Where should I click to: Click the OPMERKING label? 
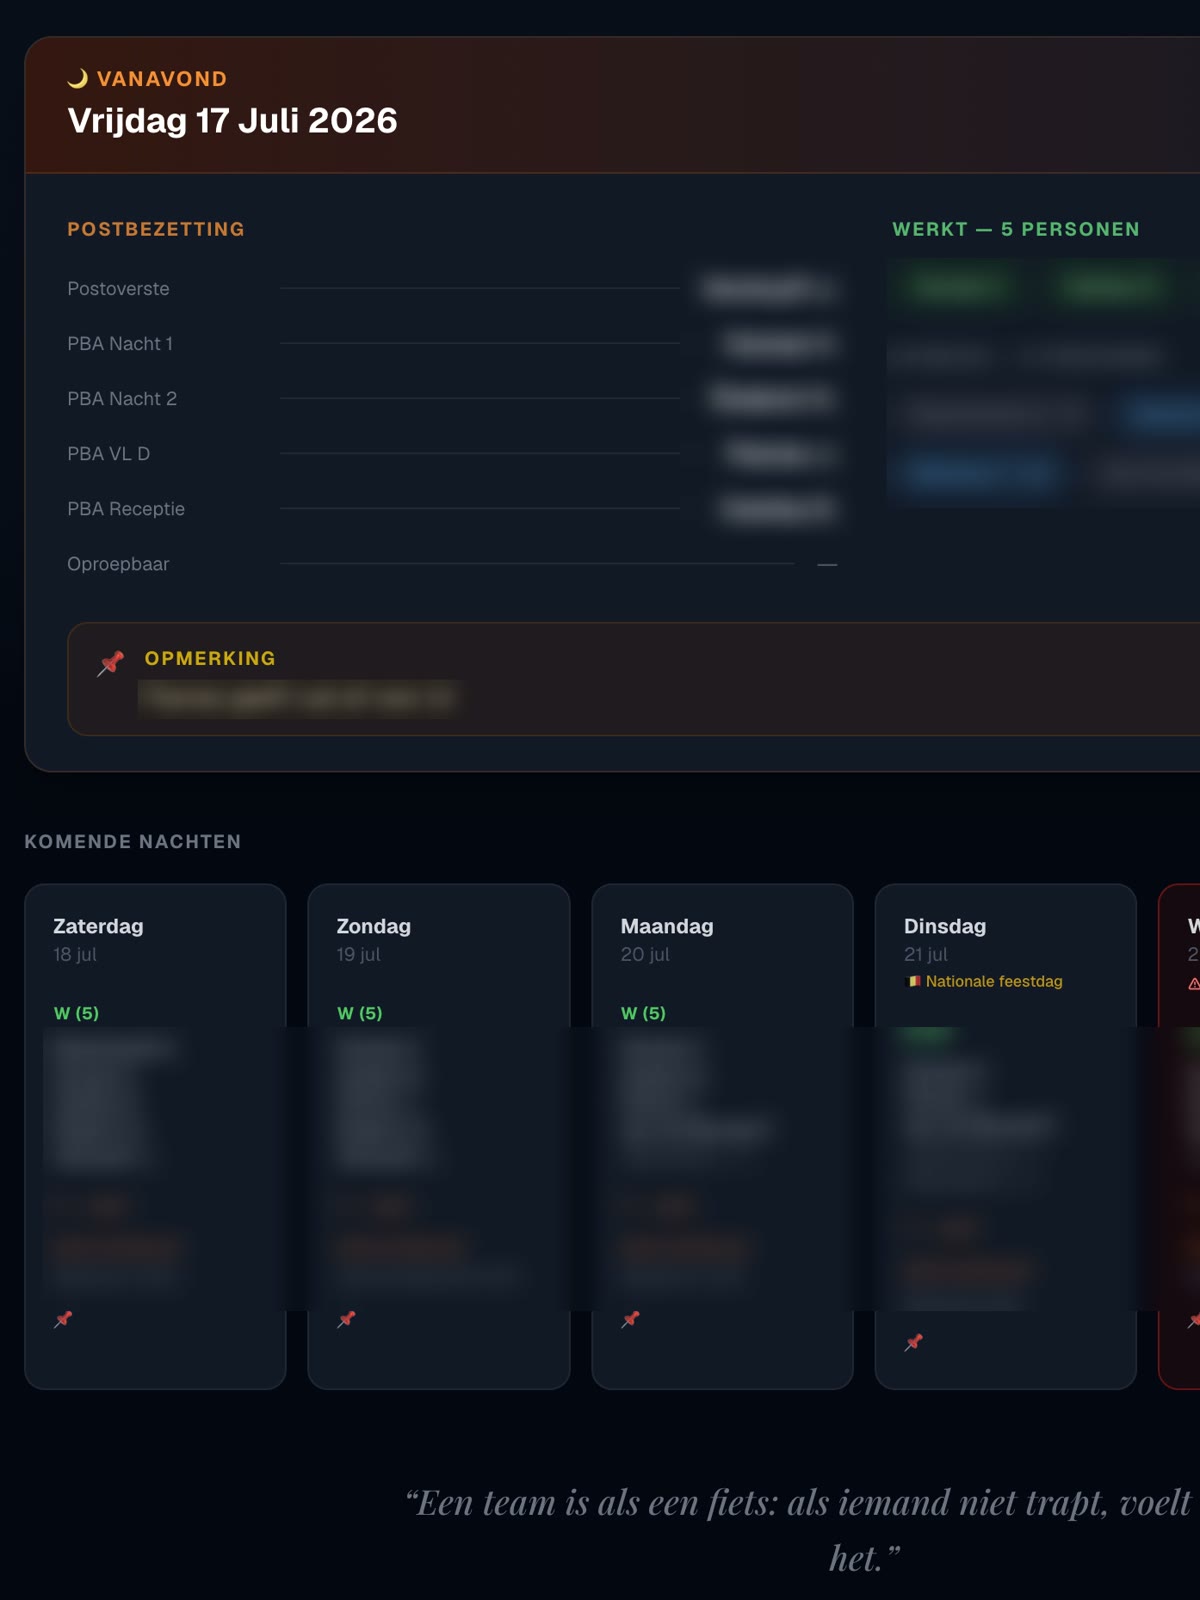click(210, 659)
